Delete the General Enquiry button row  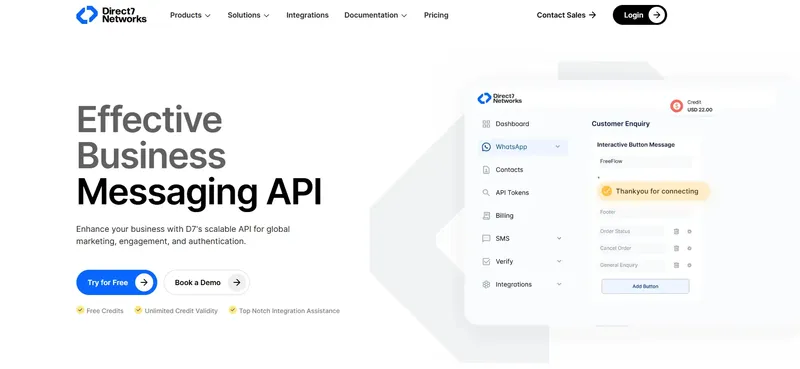point(677,265)
